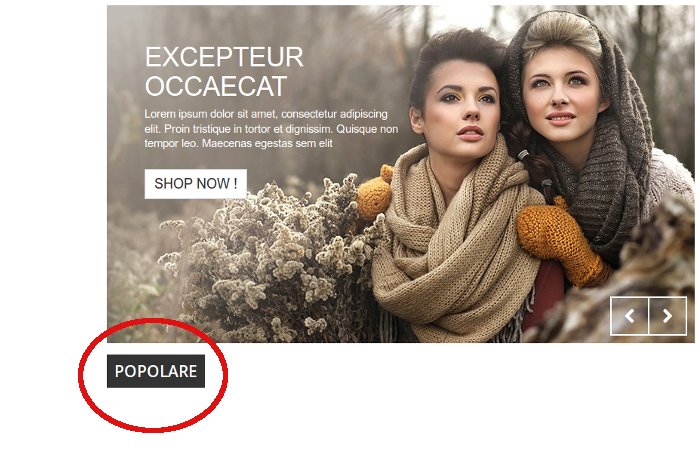
Task: Click the beige knitted scarf in banner
Action: [x=455, y=250]
